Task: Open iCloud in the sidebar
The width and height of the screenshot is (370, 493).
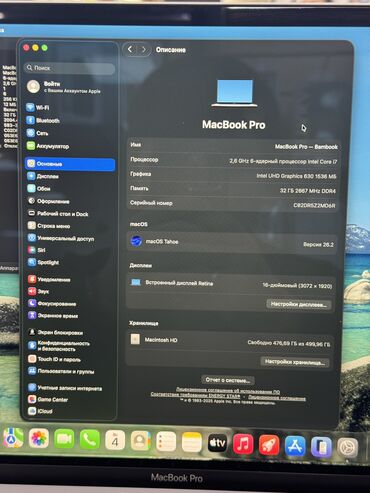Action: point(40,411)
